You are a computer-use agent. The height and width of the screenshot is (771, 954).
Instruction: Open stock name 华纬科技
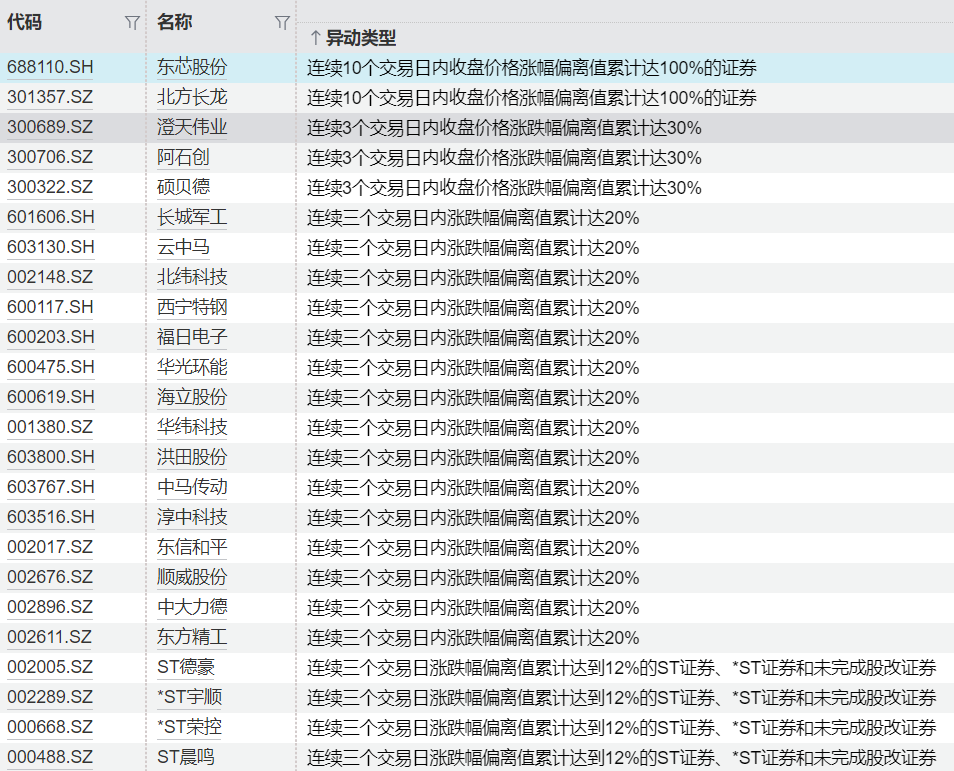[192, 427]
